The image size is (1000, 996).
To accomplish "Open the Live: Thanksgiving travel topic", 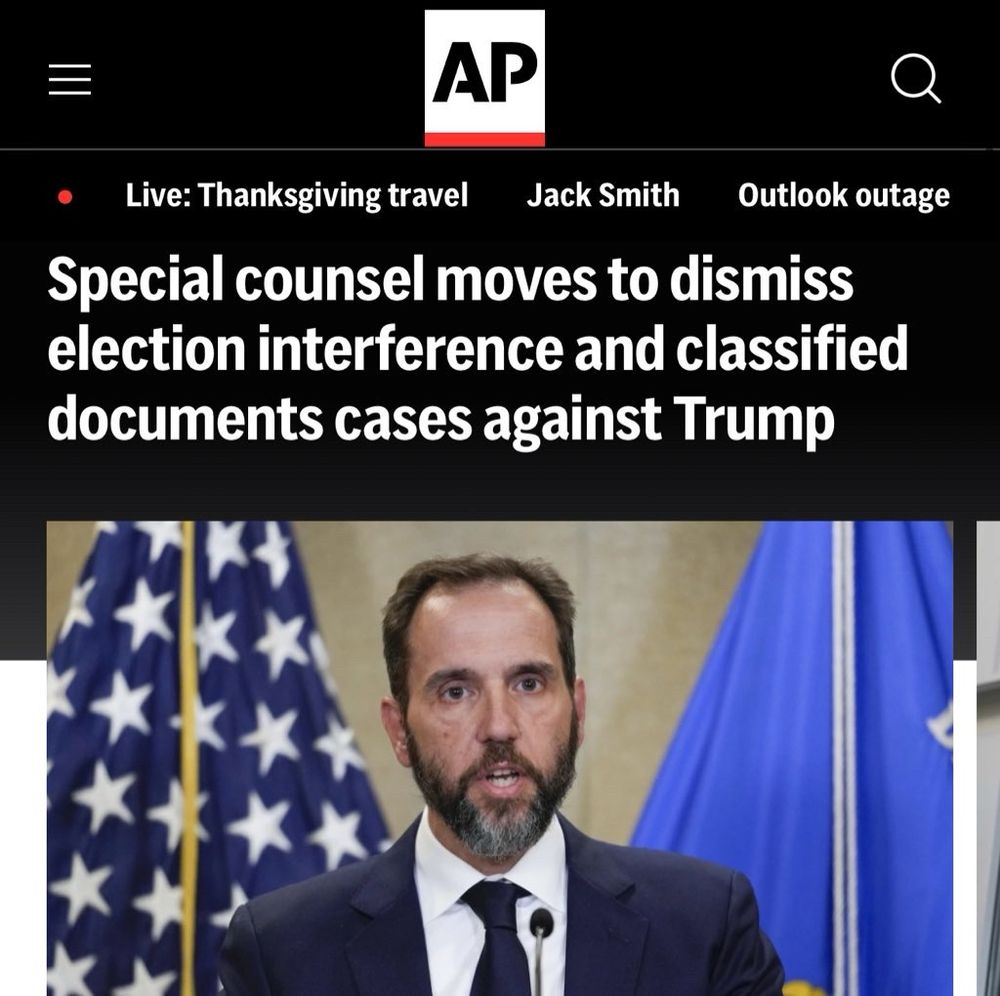I will pos(297,195).
